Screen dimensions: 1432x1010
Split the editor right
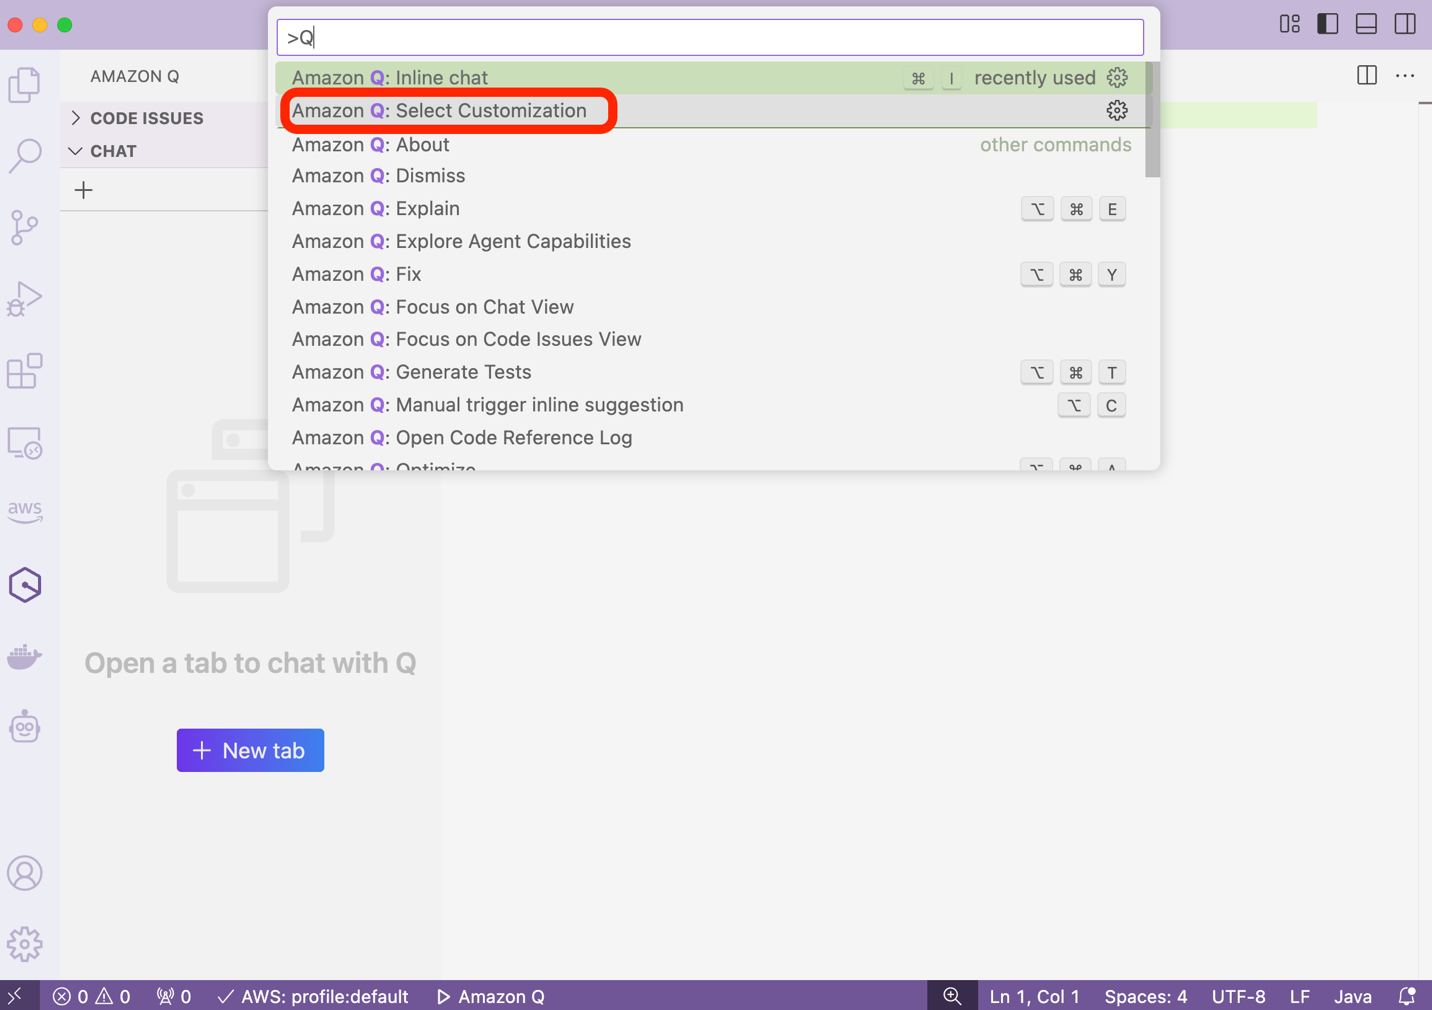(1367, 76)
